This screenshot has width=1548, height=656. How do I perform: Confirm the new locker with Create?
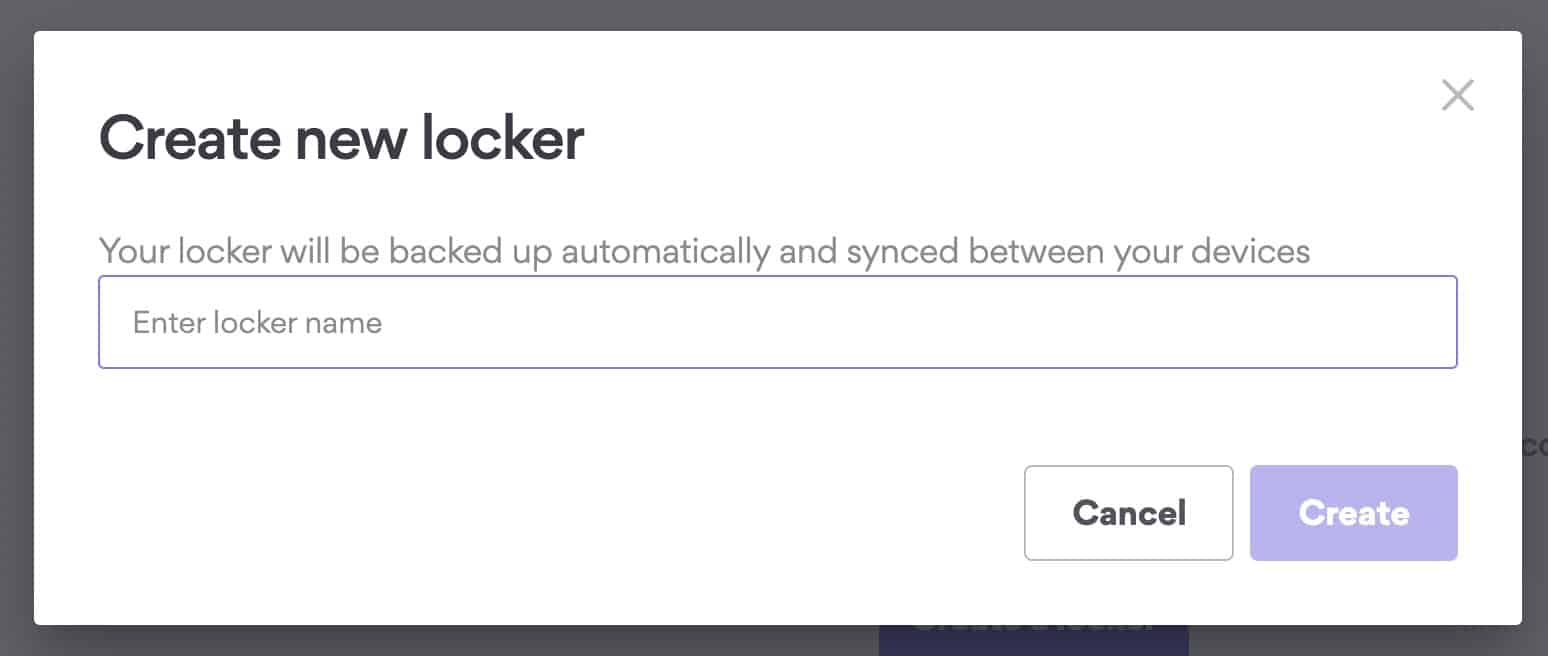pyautogui.click(x=1353, y=513)
